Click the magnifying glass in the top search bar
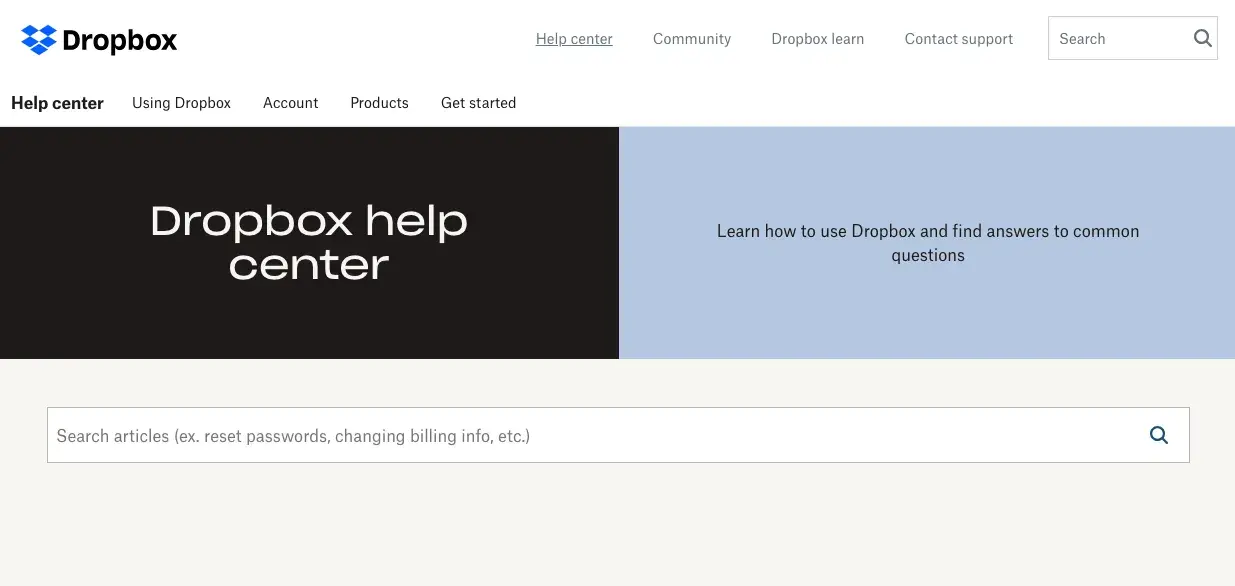This screenshot has height=586, width=1235. (1202, 38)
